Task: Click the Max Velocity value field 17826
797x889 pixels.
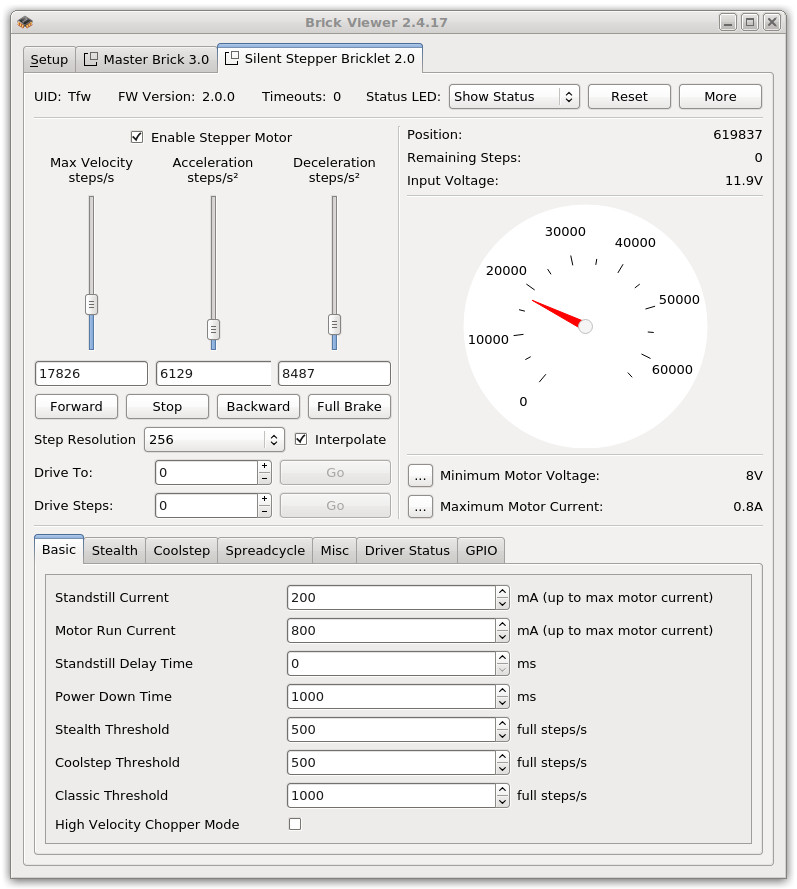Action: point(91,374)
